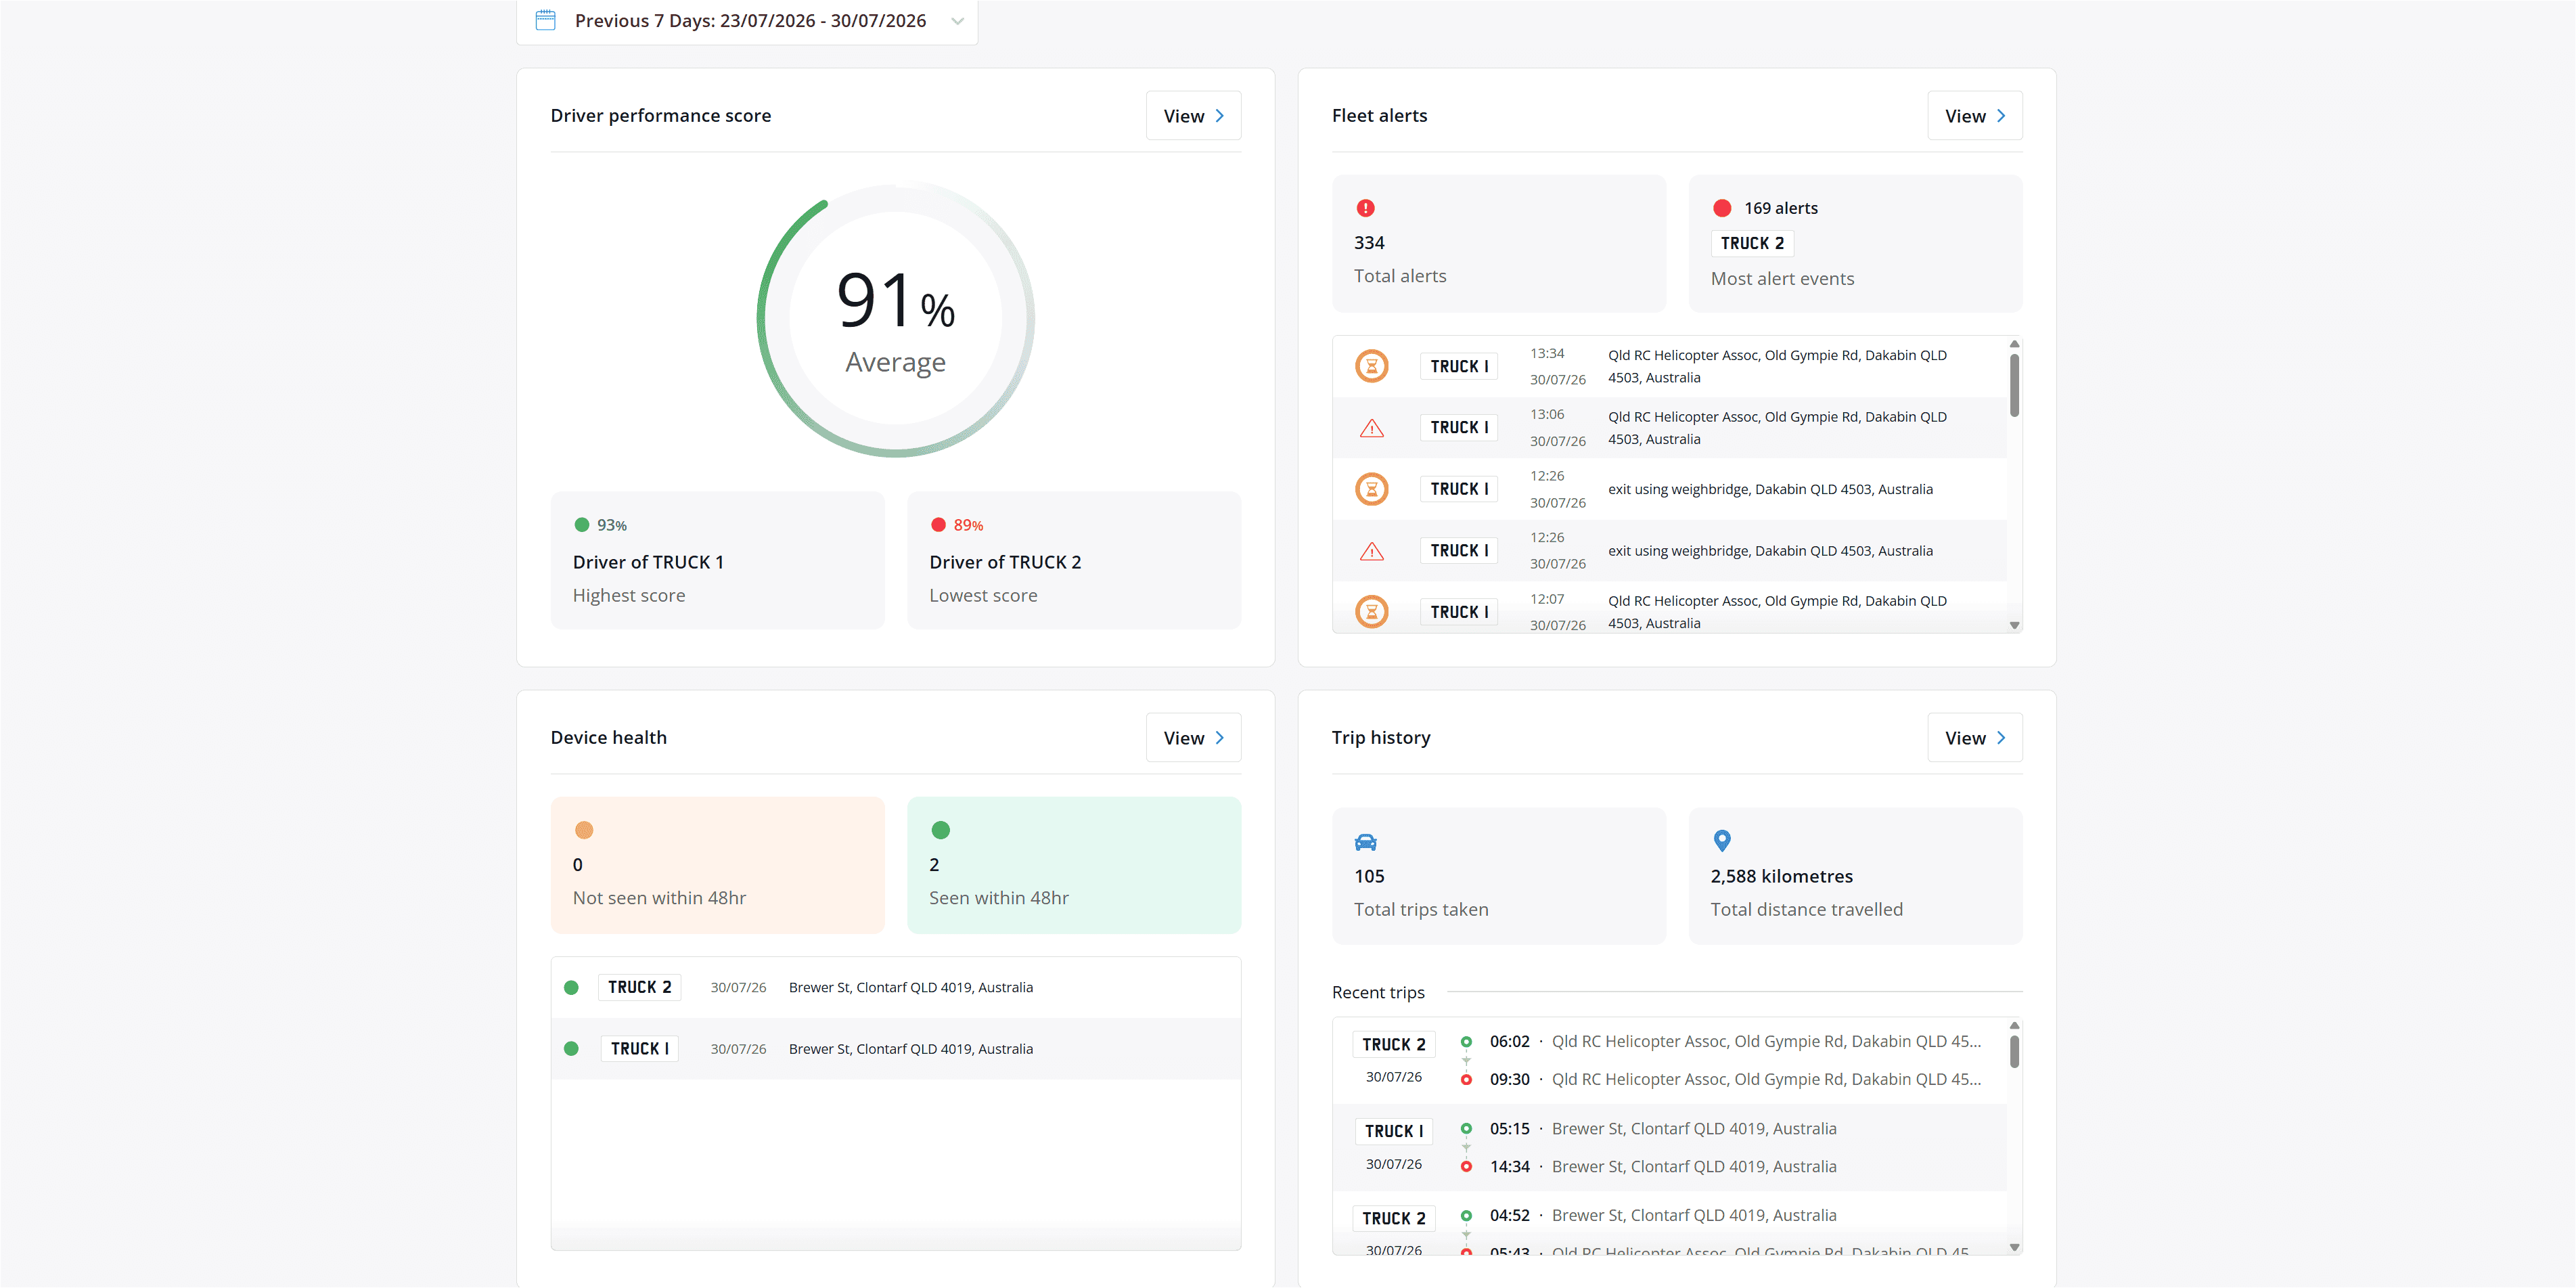View Driver performance score details
Screen dimensions: 2576x1288
coord(1193,116)
